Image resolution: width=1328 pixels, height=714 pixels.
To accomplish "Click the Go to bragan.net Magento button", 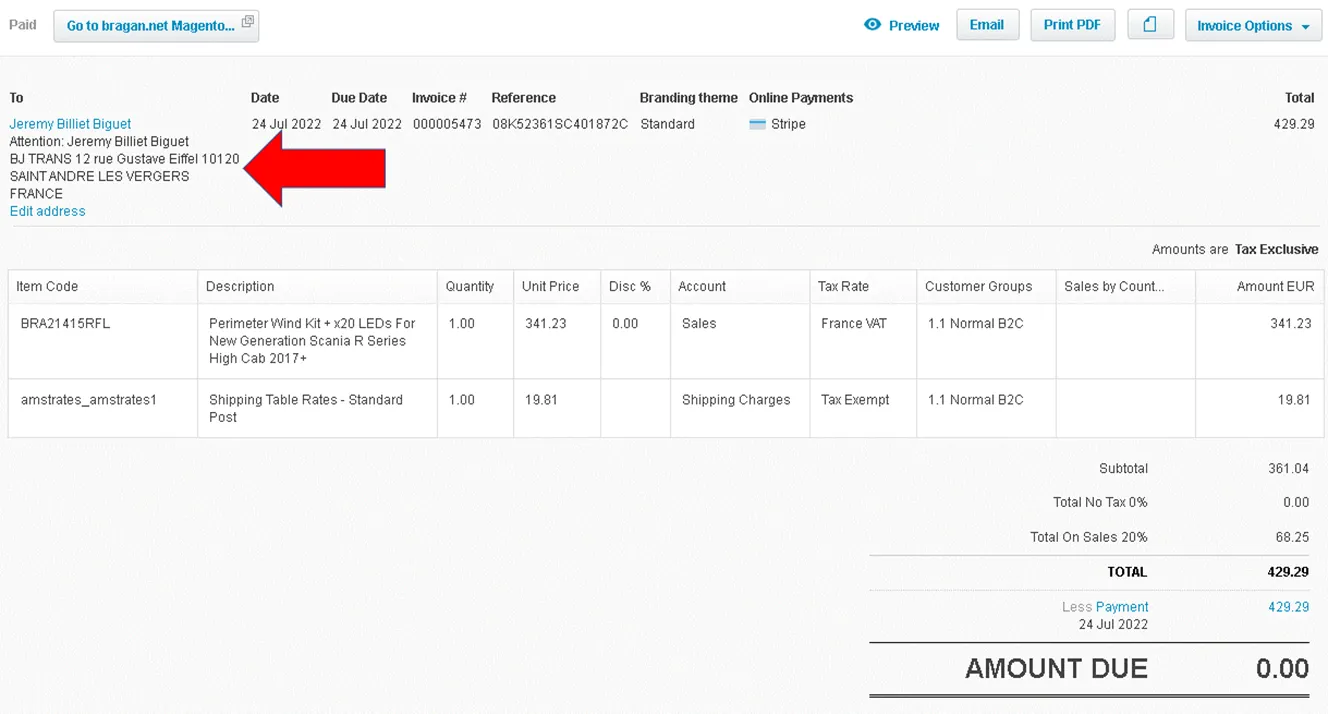I will [x=156, y=25].
